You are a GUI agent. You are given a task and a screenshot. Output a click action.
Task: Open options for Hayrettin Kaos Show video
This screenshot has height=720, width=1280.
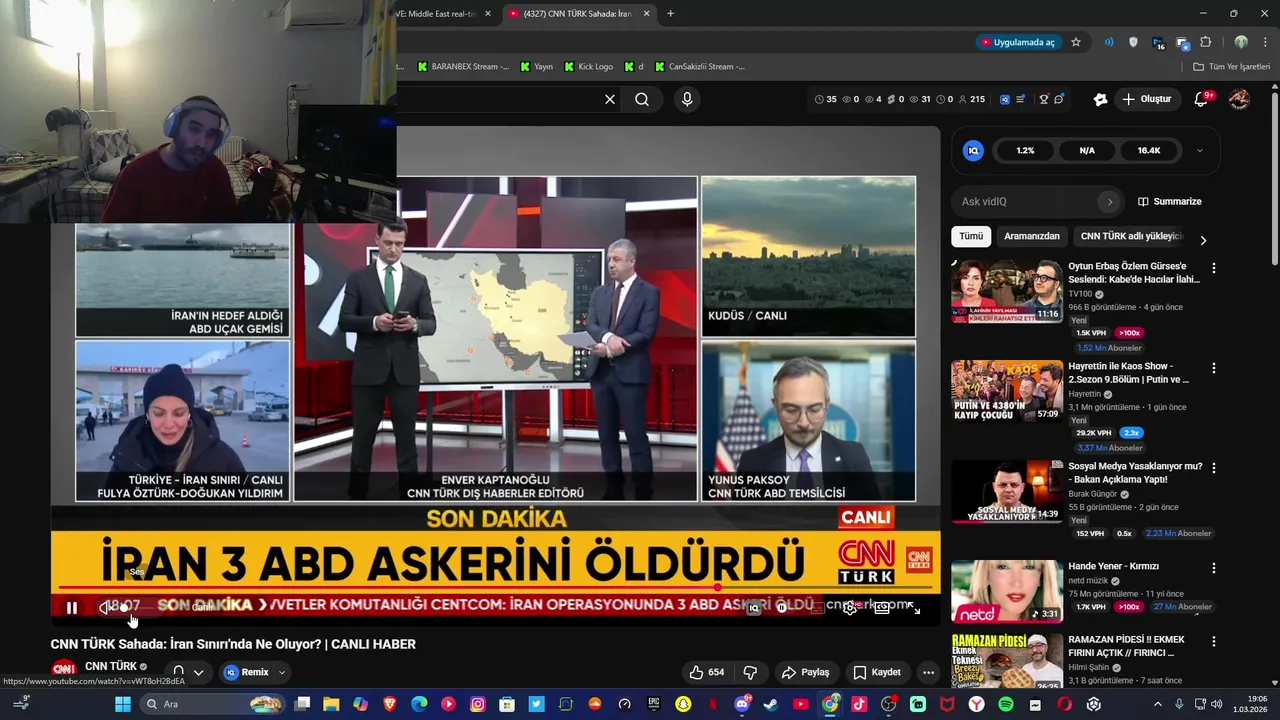(x=1214, y=368)
